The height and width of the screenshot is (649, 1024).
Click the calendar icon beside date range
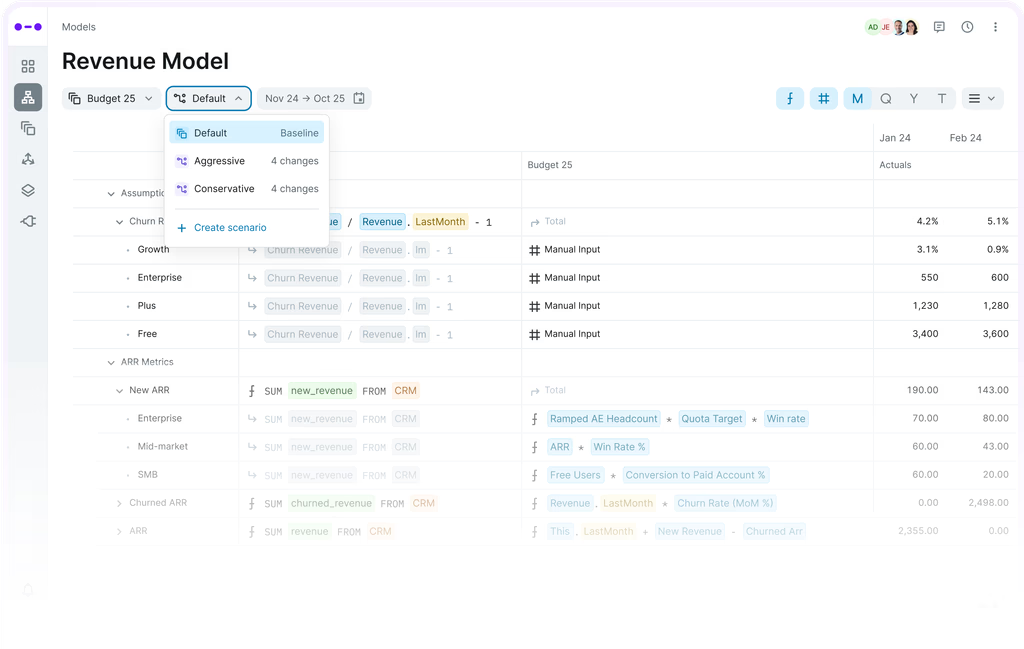point(359,98)
